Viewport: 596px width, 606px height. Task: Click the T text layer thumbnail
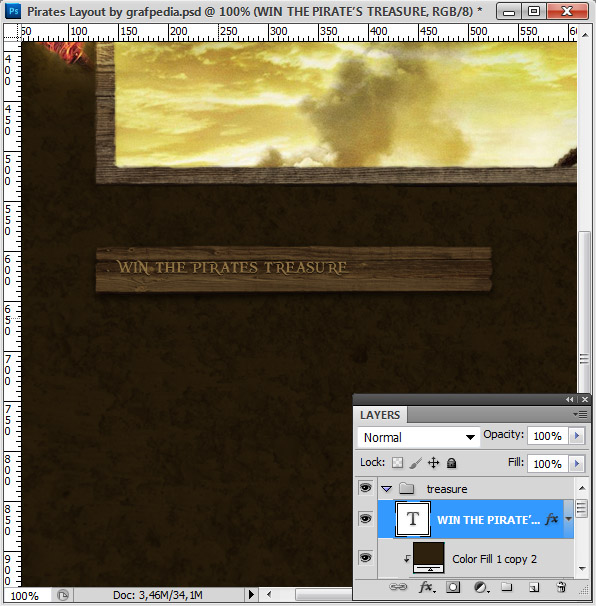pos(412,519)
